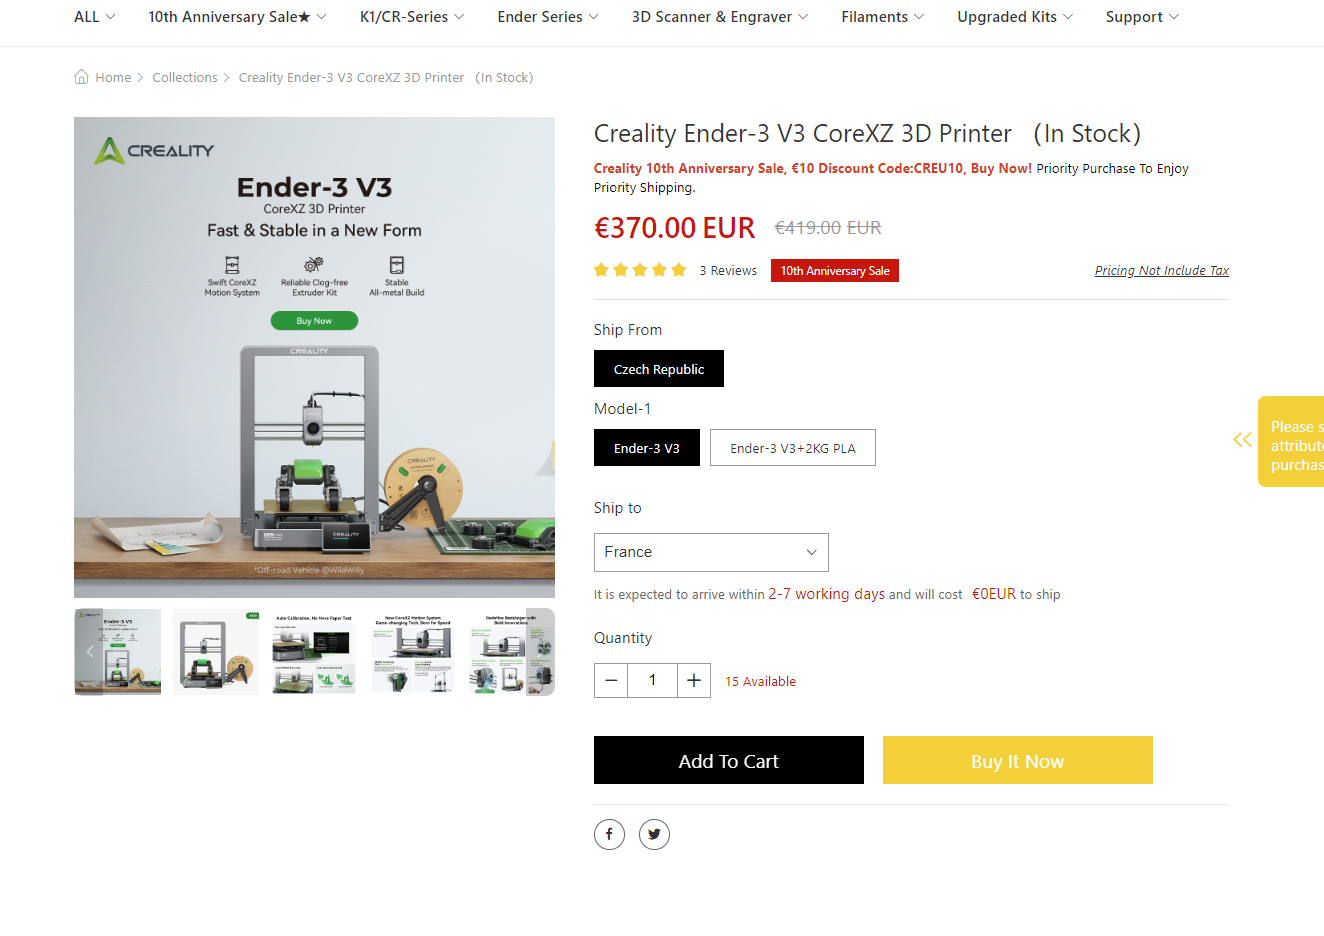Increase quantity with plus icon
This screenshot has height=936, width=1324.
pyautogui.click(x=694, y=680)
